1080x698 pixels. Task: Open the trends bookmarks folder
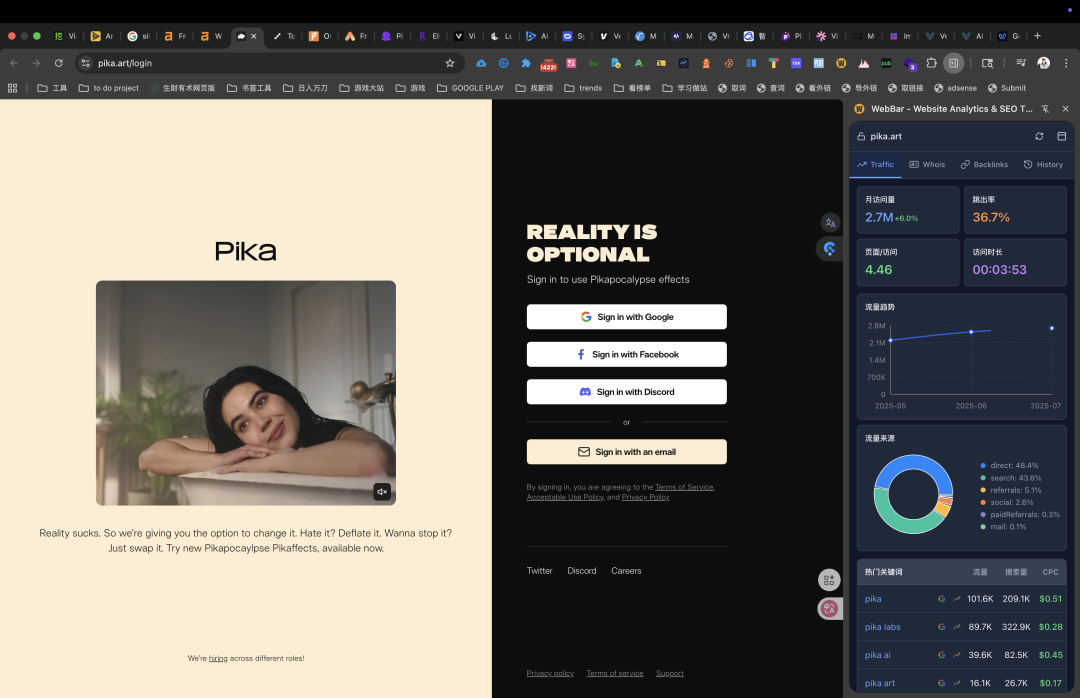click(x=583, y=88)
